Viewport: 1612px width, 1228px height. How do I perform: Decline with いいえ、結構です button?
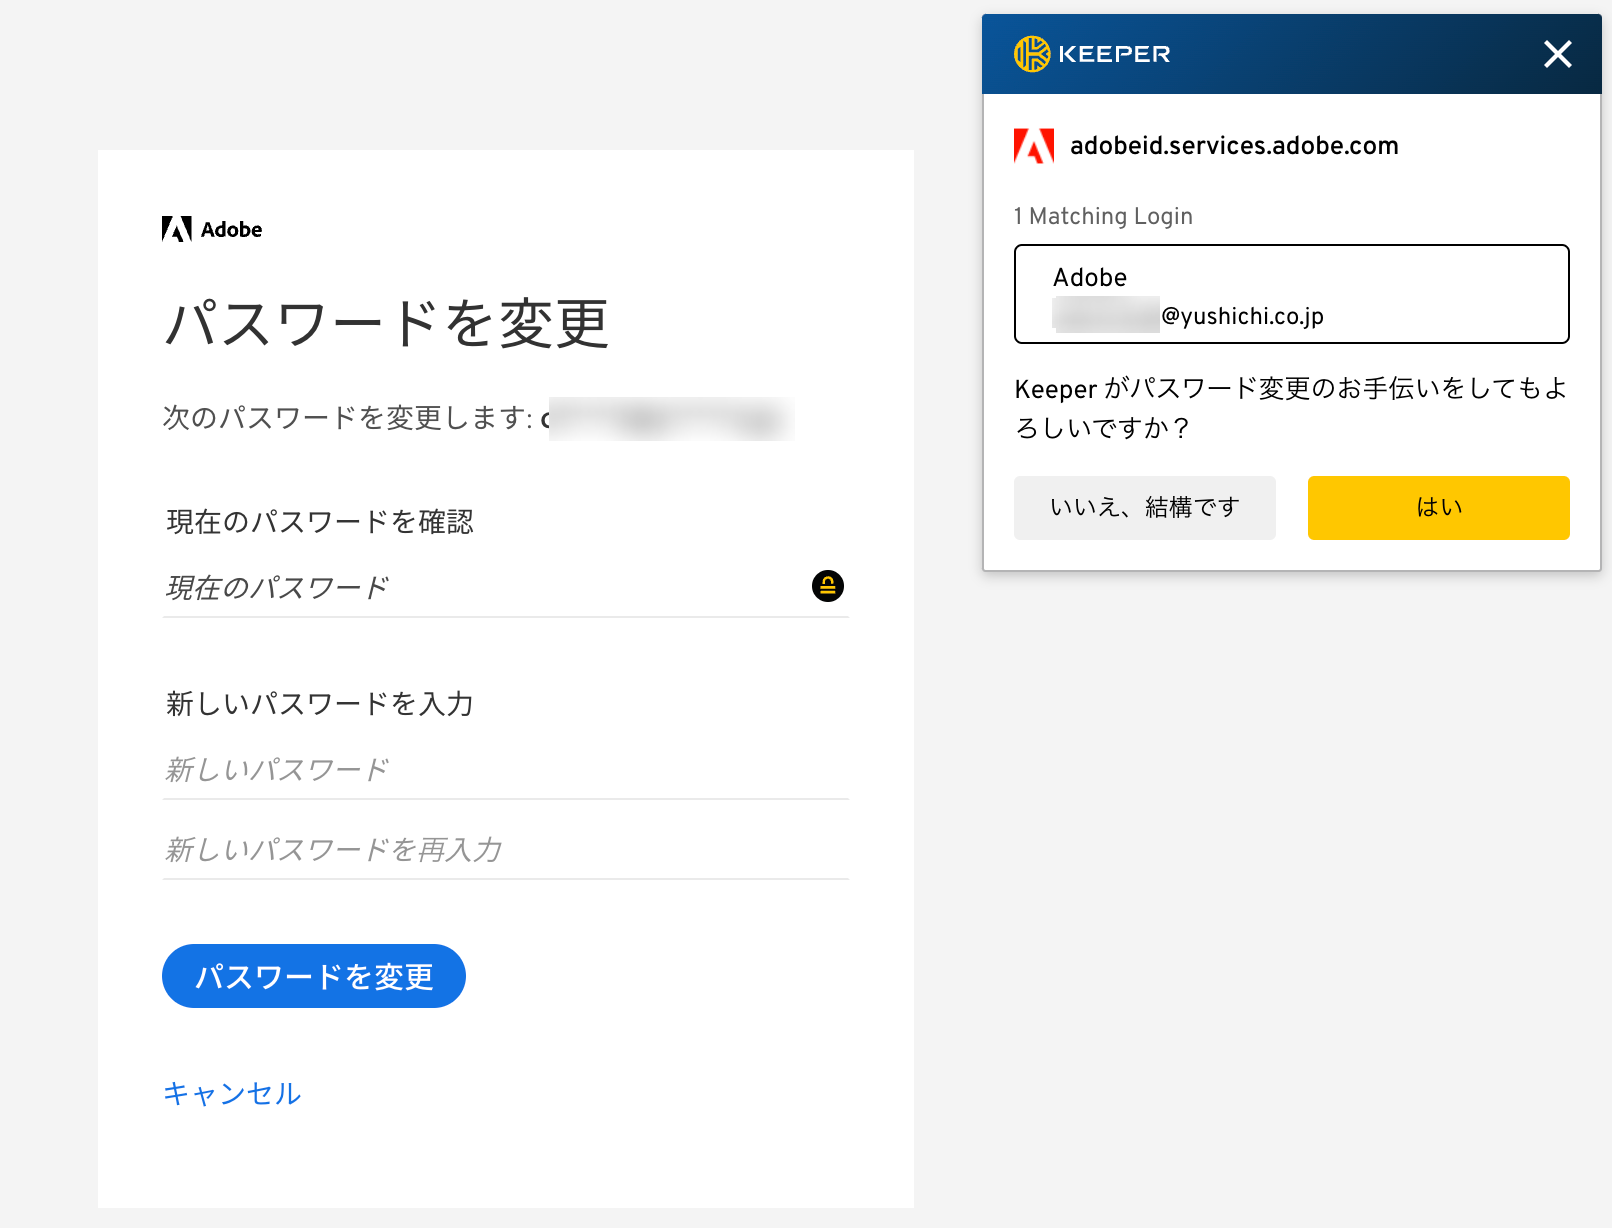point(1144,508)
